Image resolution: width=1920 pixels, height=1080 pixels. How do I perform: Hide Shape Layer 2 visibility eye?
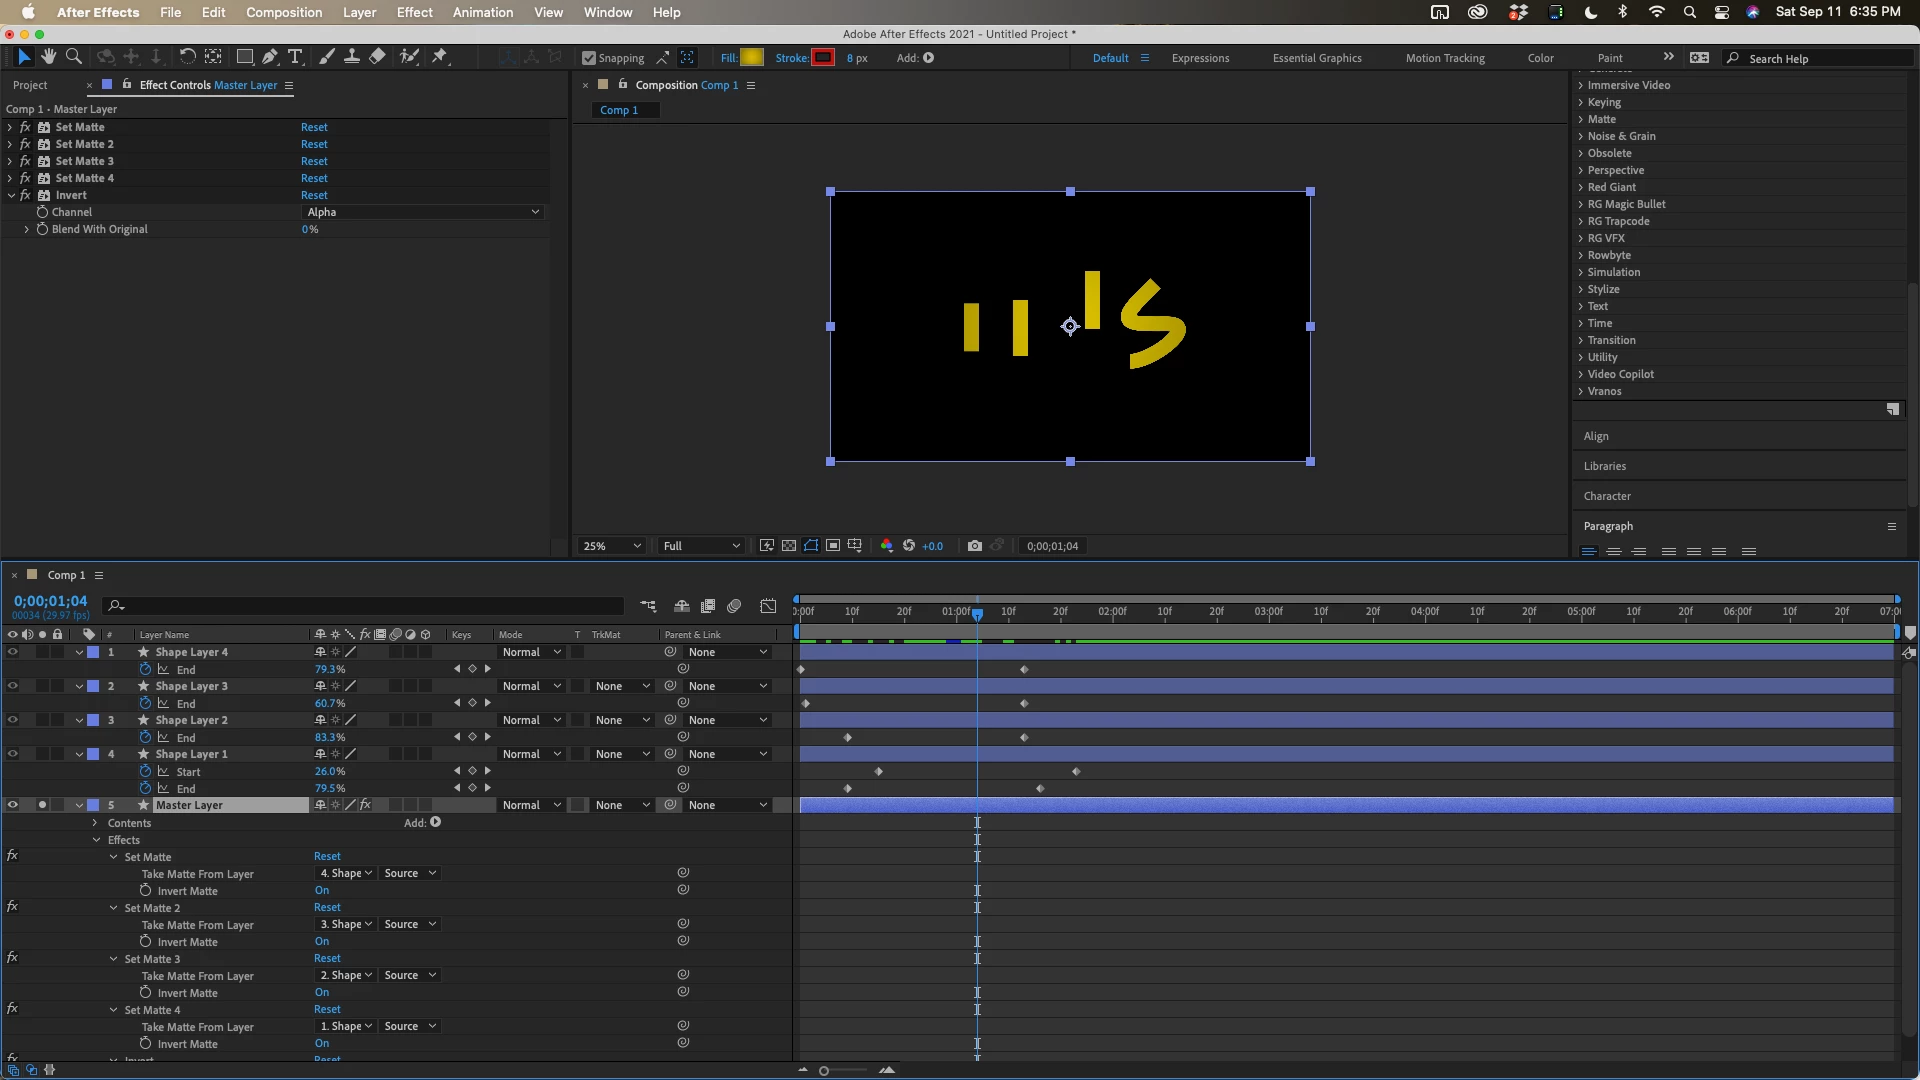tap(13, 720)
